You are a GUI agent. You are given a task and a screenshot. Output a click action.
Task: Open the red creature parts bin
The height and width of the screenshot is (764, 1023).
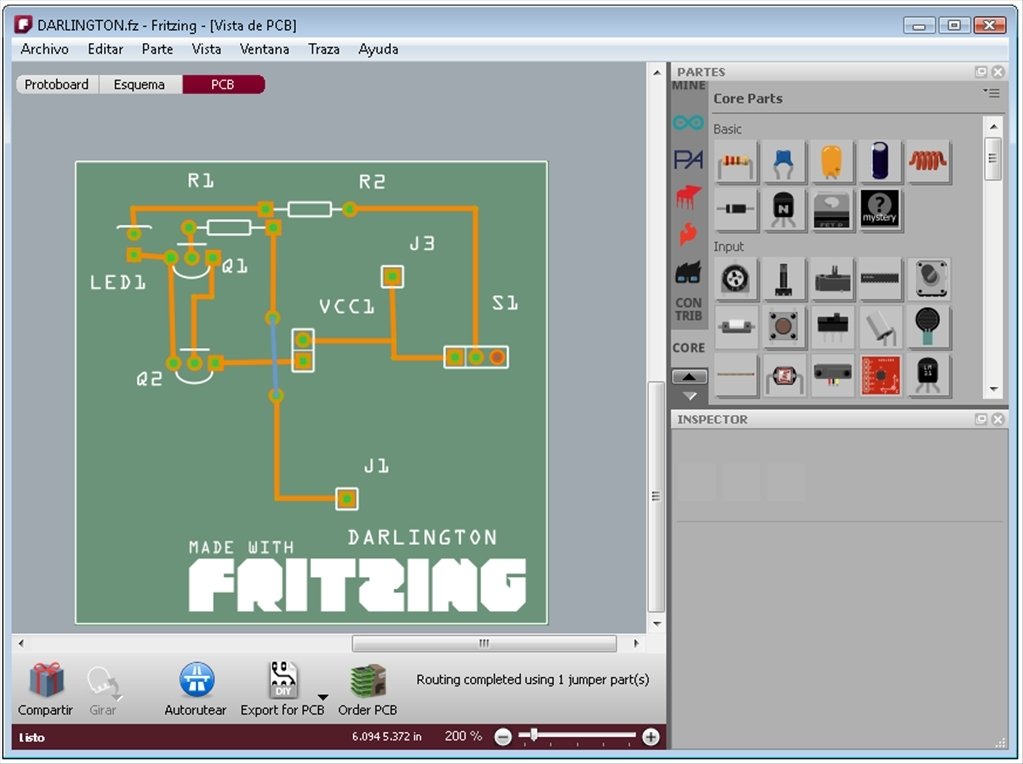point(688,196)
